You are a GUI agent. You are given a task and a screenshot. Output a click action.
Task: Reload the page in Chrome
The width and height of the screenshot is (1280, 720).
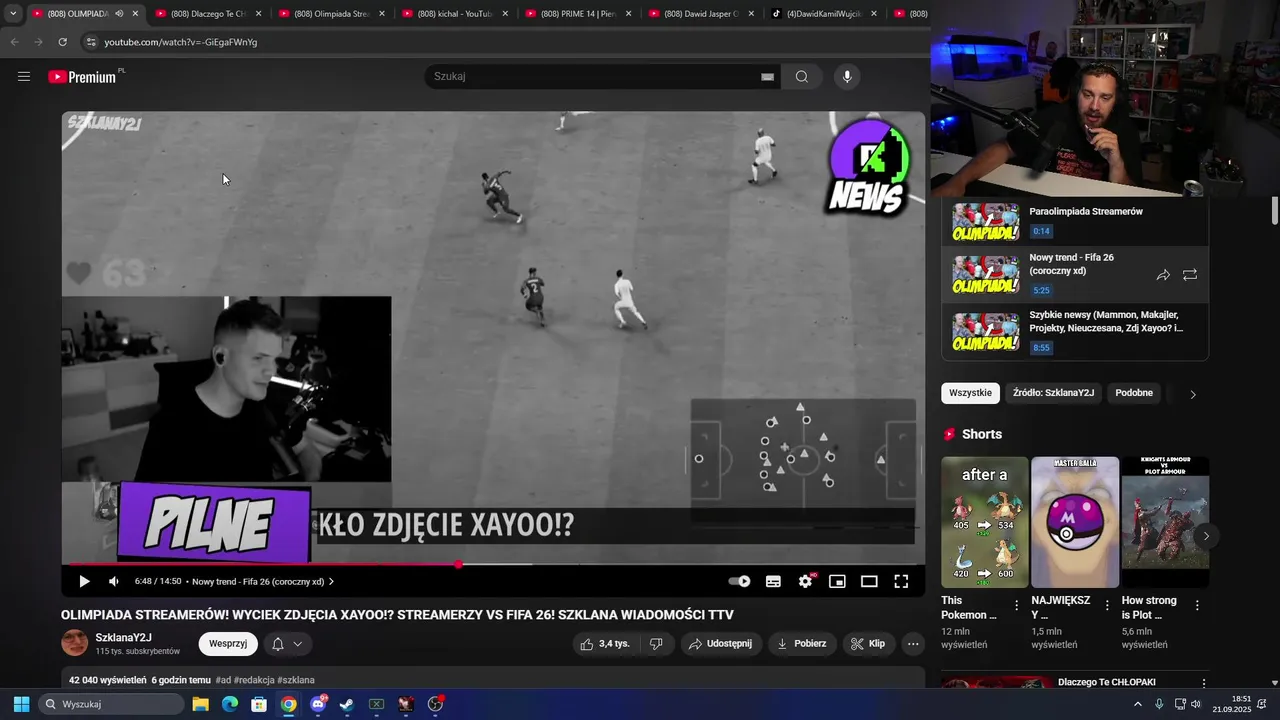[x=62, y=42]
